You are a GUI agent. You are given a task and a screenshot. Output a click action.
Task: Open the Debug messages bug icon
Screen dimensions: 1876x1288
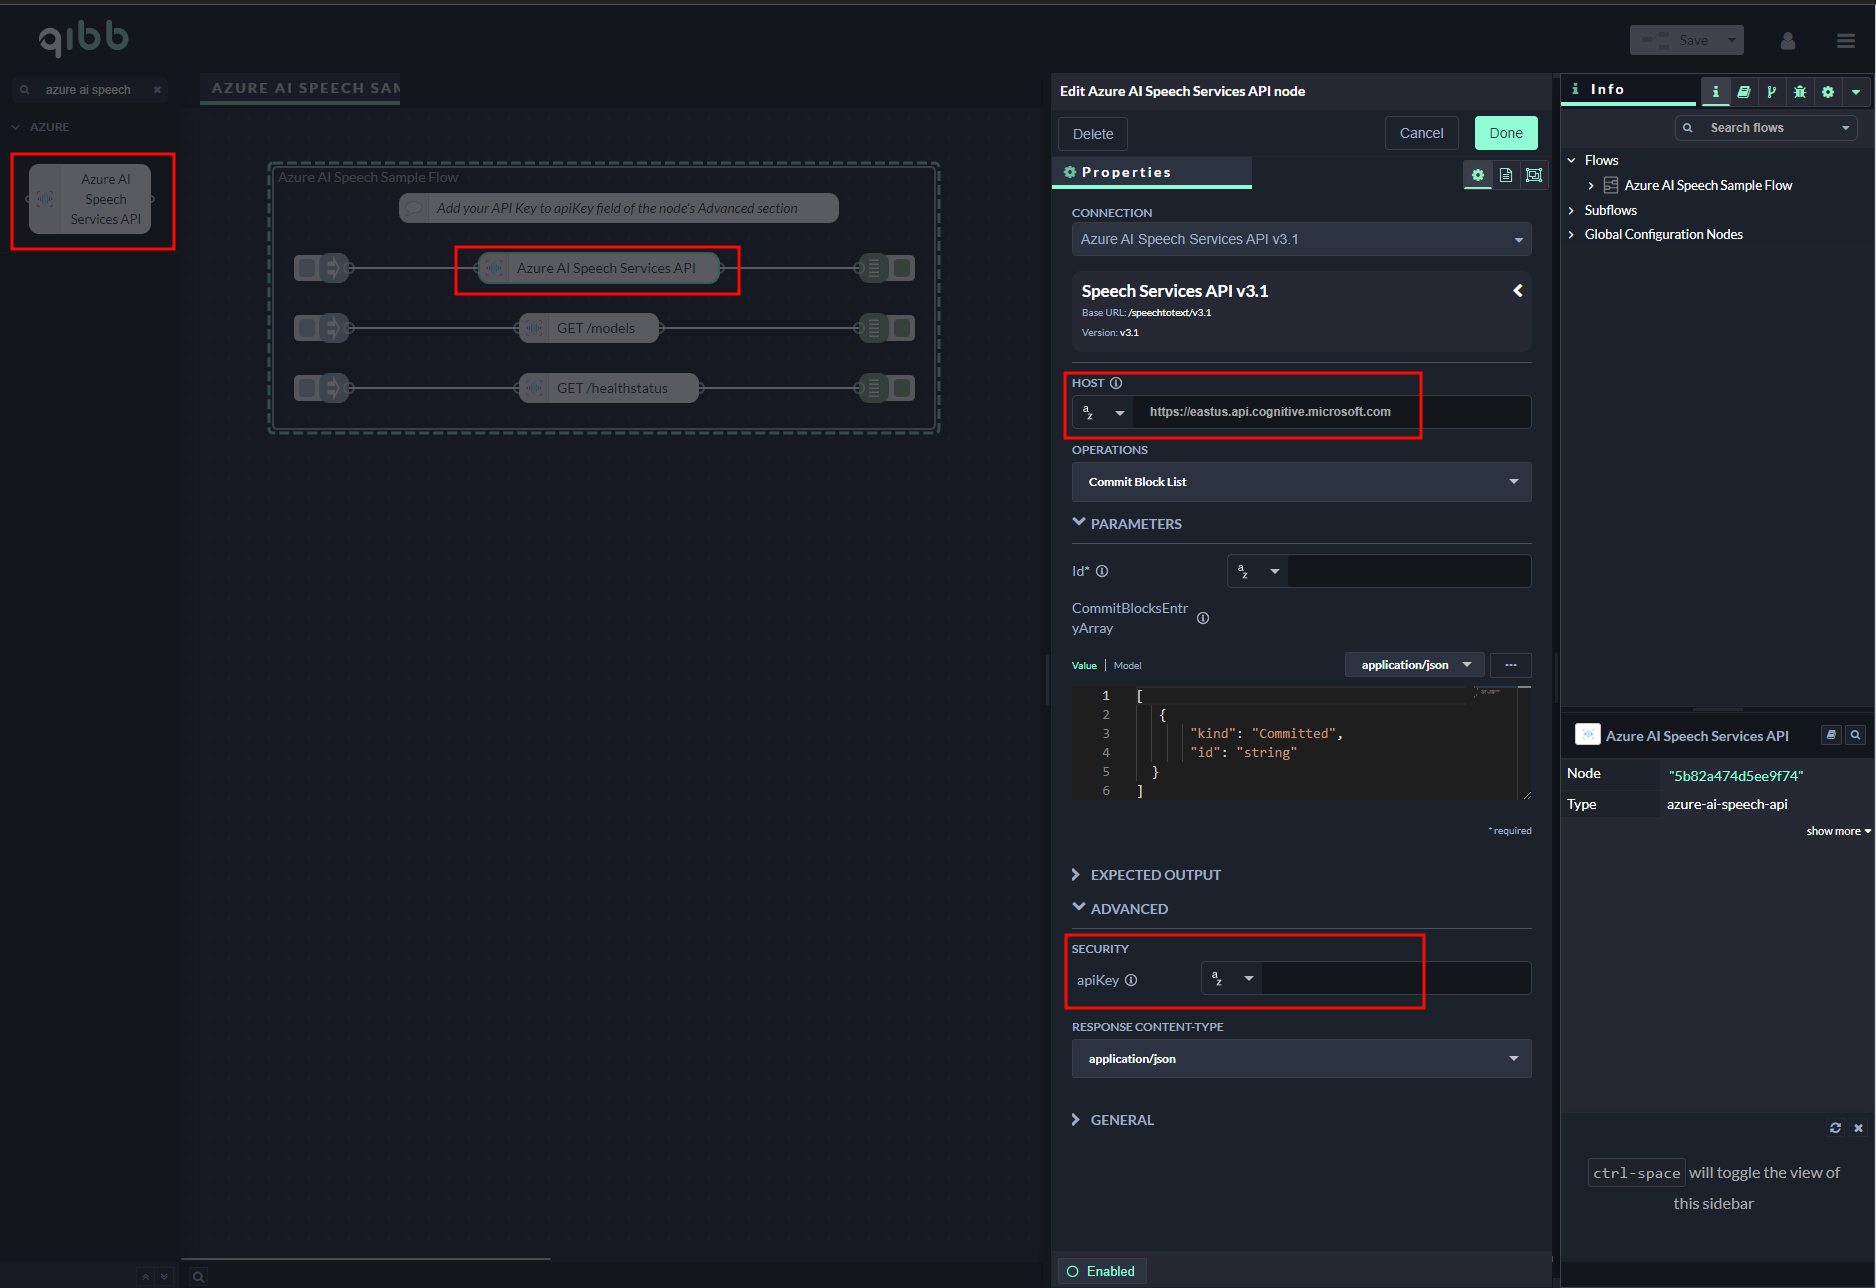click(x=1800, y=92)
